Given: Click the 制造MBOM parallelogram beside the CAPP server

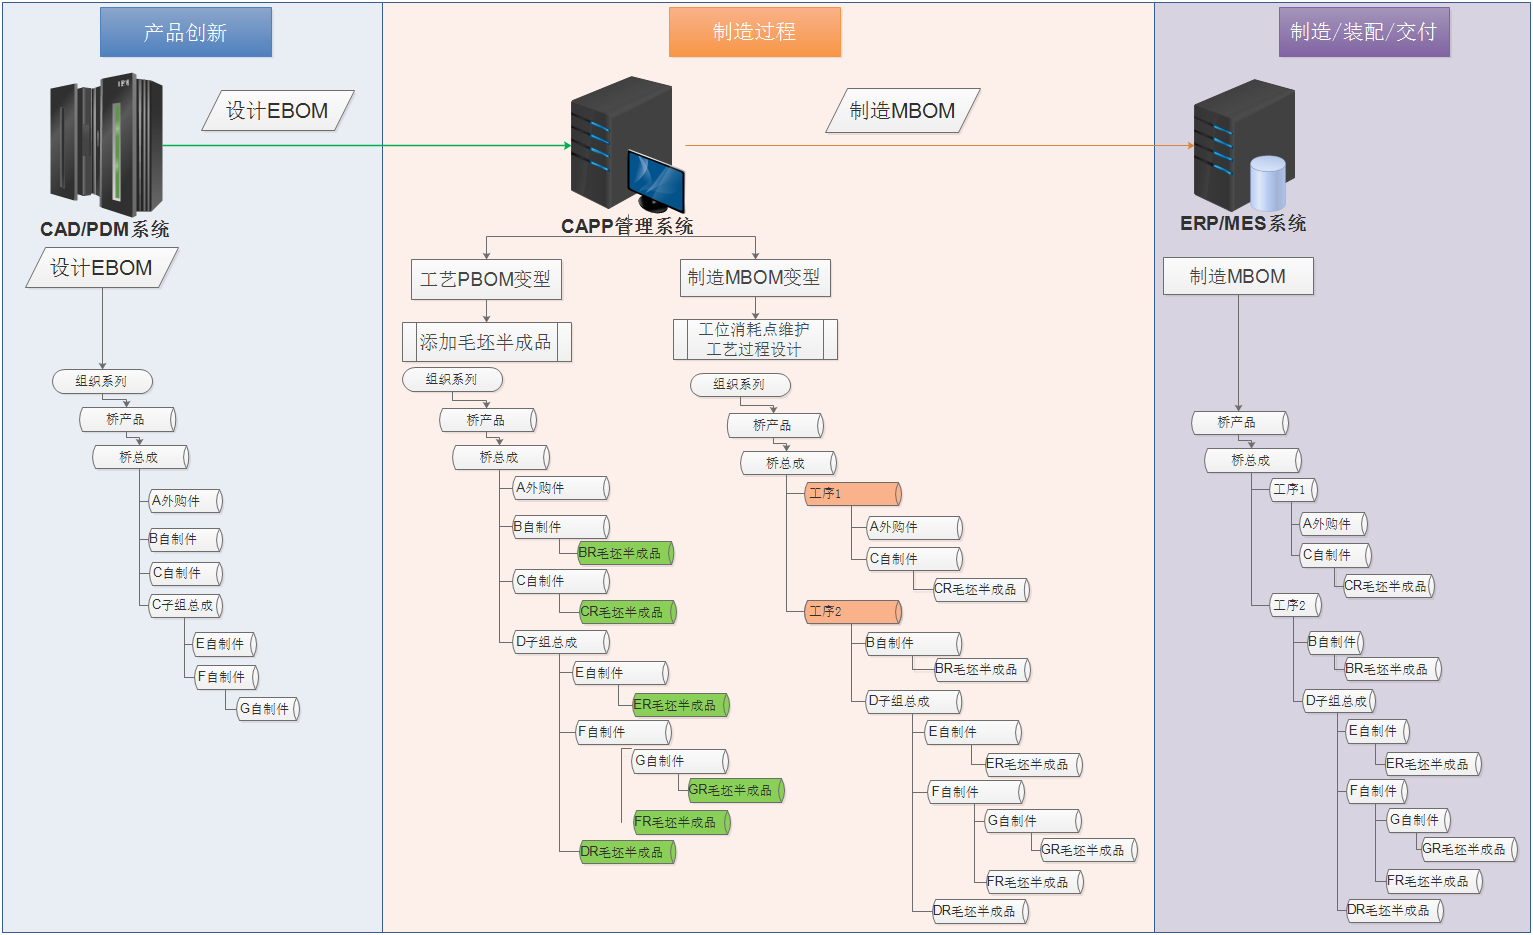Looking at the screenshot, I should [x=902, y=111].
